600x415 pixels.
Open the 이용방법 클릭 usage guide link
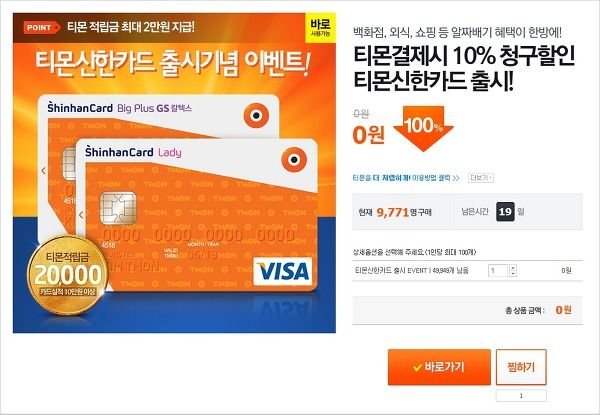435,178
